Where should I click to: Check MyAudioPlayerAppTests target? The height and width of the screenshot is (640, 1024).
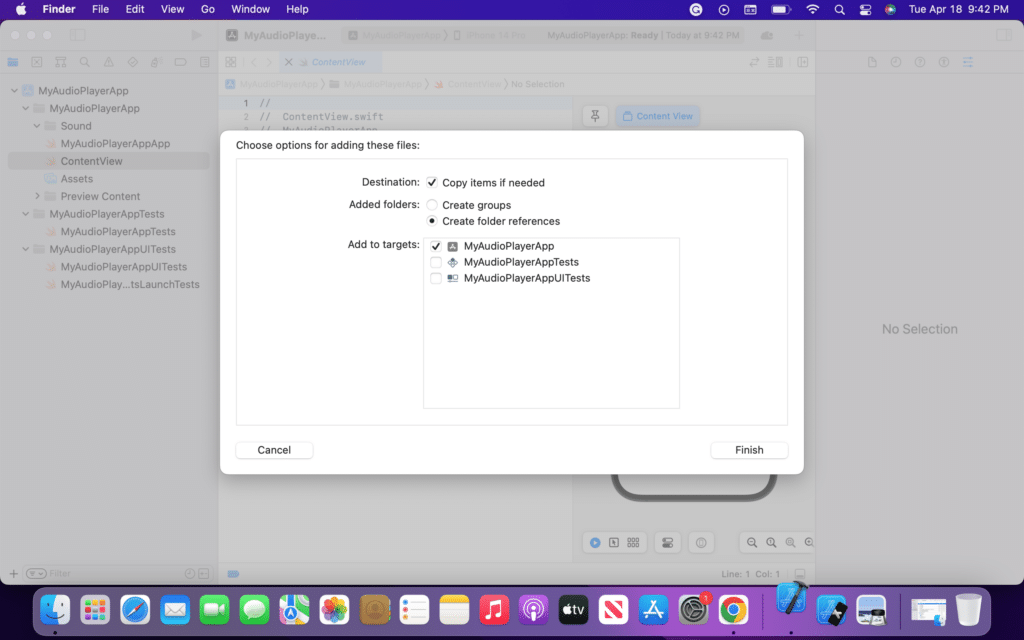435,262
